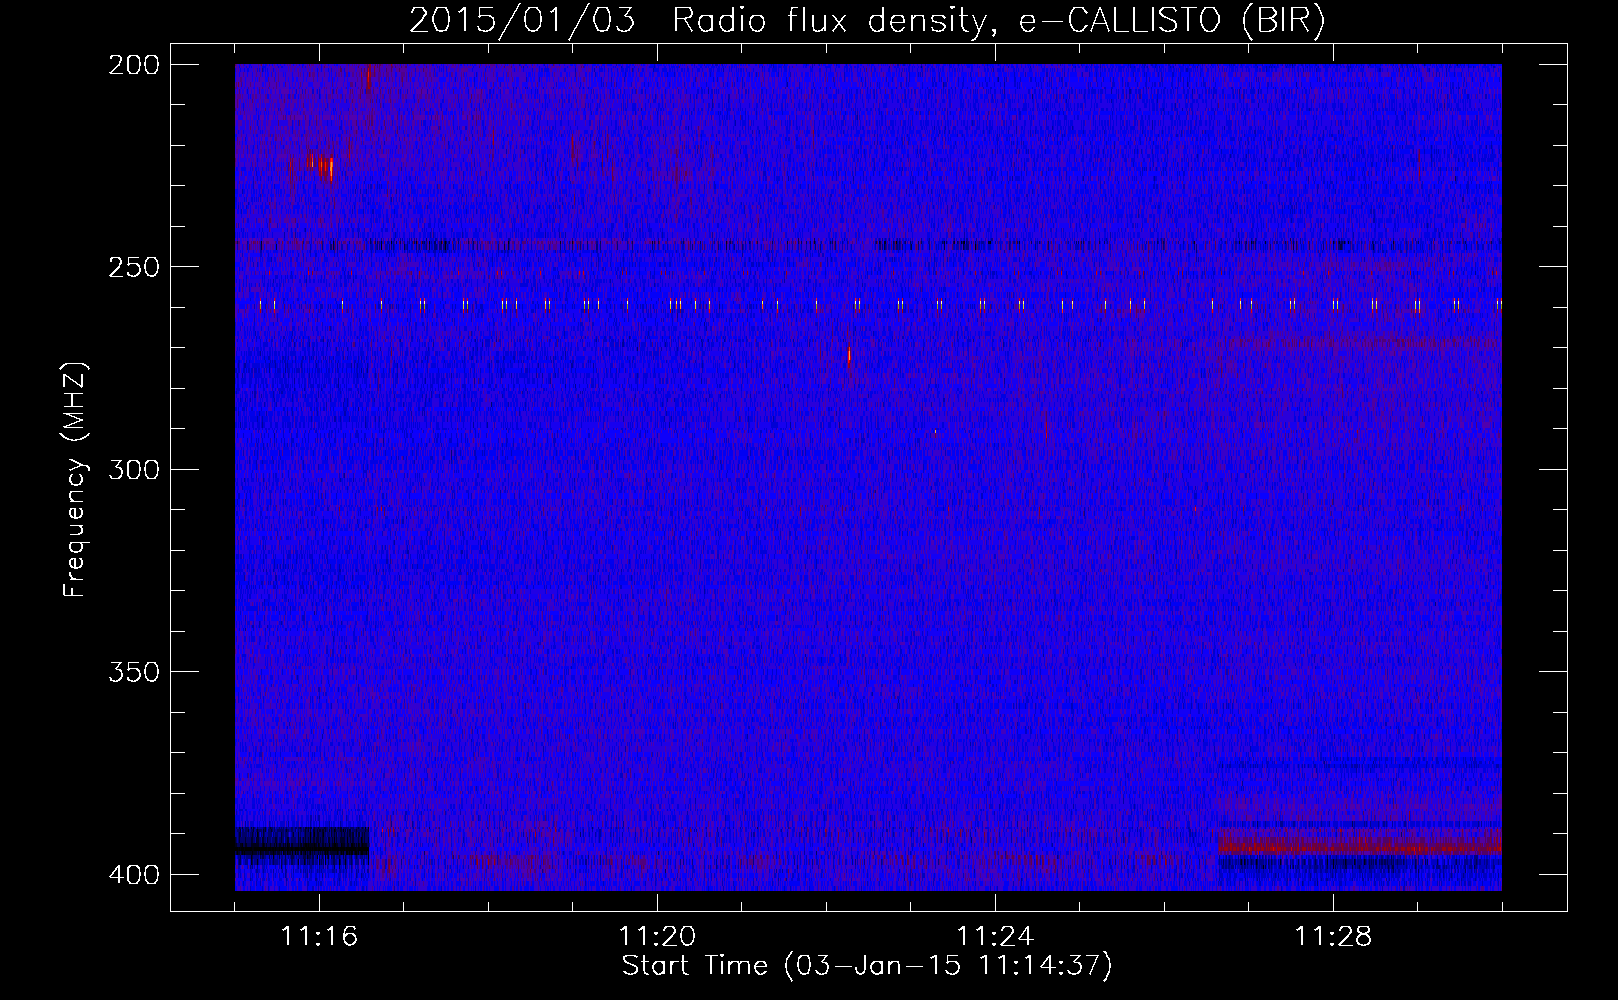Click the 200 frequency tick label
This screenshot has height=1000, width=1618.
point(133,64)
